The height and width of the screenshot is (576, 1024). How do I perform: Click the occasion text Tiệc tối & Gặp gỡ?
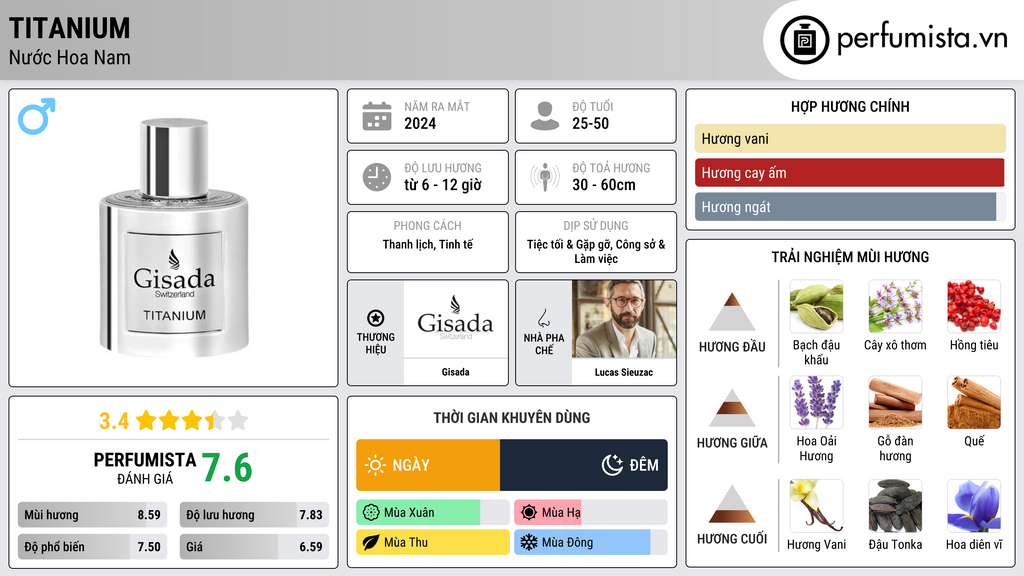coord(570,244)
